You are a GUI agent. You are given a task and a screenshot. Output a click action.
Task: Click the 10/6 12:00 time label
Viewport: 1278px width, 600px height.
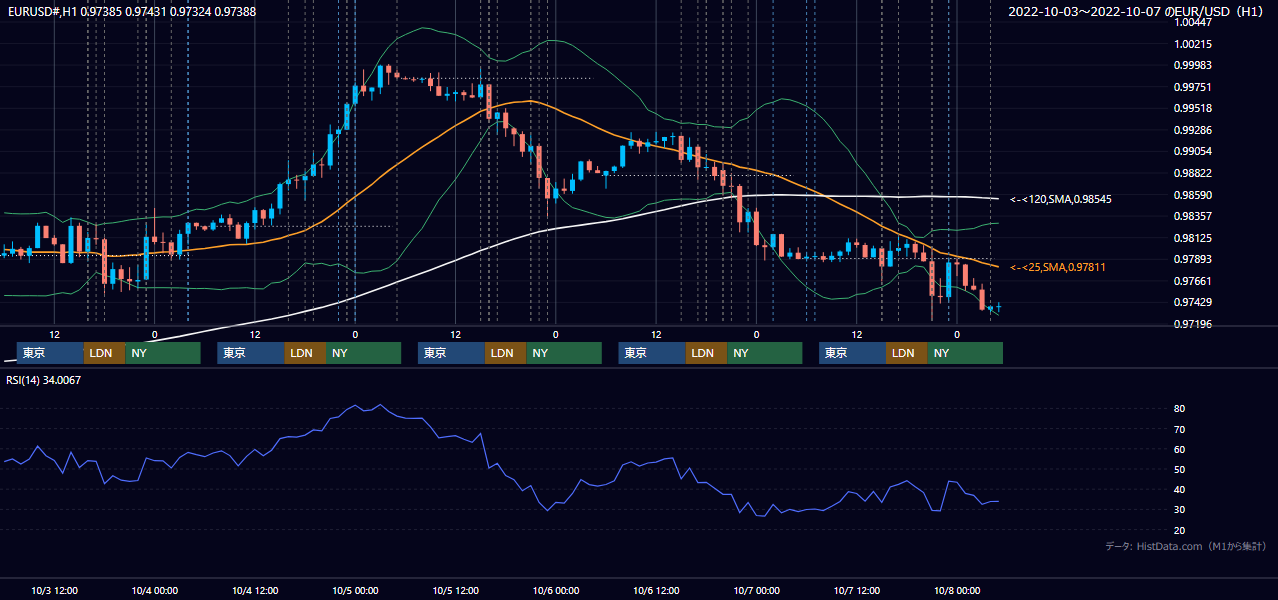[x=656, y=590]
